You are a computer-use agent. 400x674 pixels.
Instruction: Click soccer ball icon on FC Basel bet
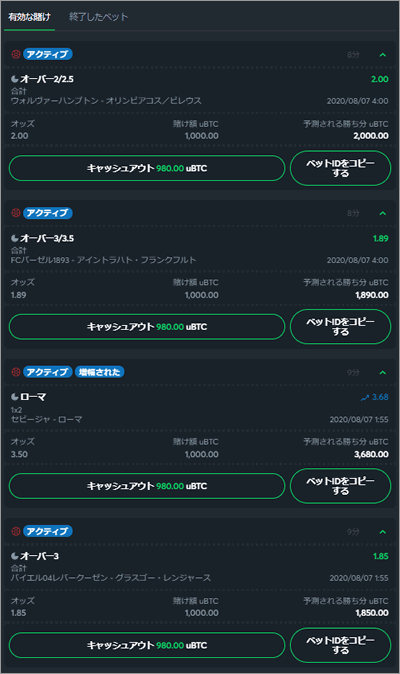click(x=16, y=213)
